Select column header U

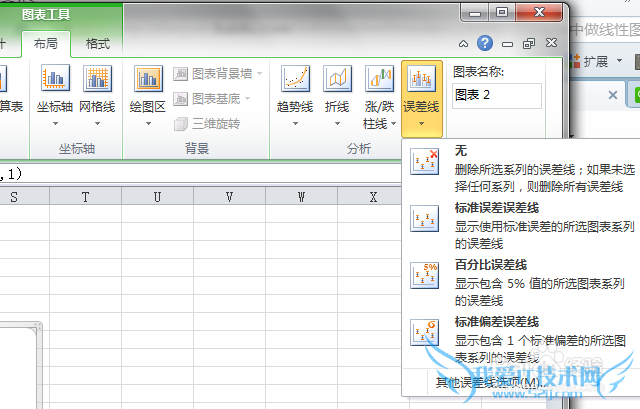point(158,197)
